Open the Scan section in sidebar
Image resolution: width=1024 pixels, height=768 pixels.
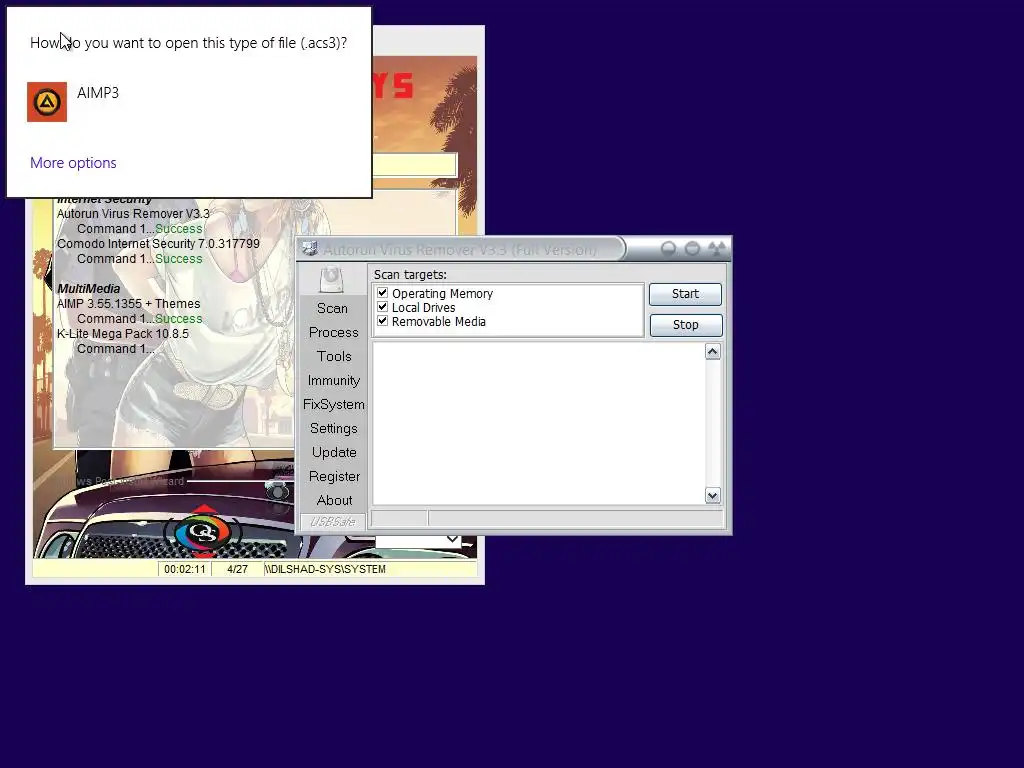[332, 308]
